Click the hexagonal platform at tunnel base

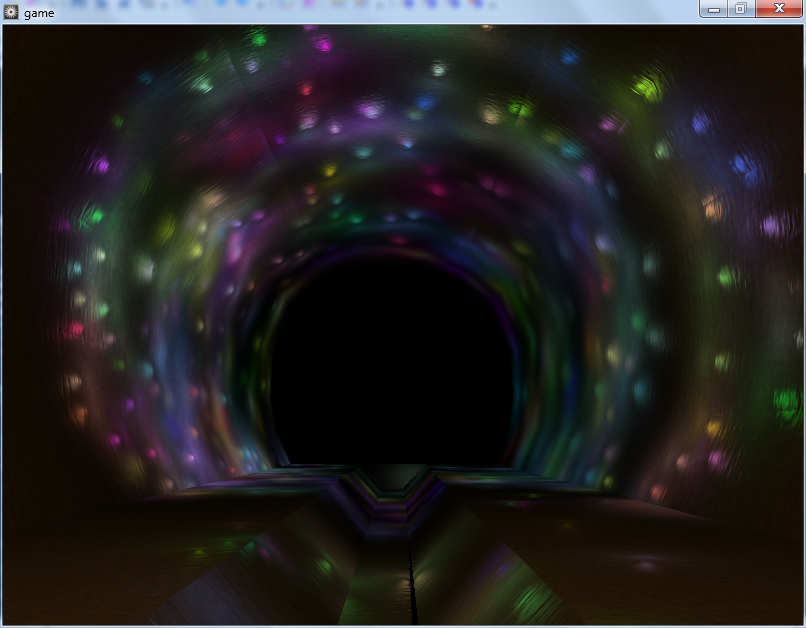click(x=400, y=478)
